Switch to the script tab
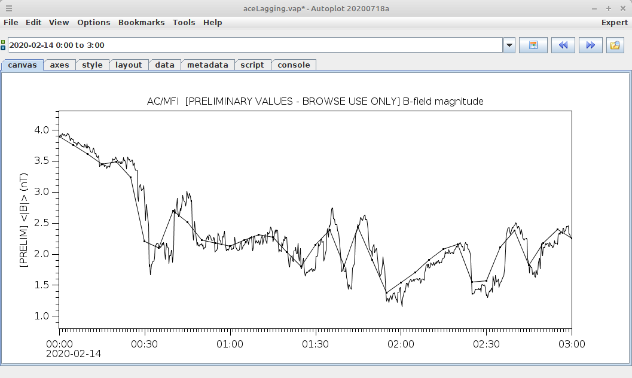The image size is (632, 378). pyautogui.click(x=252, y=65)
